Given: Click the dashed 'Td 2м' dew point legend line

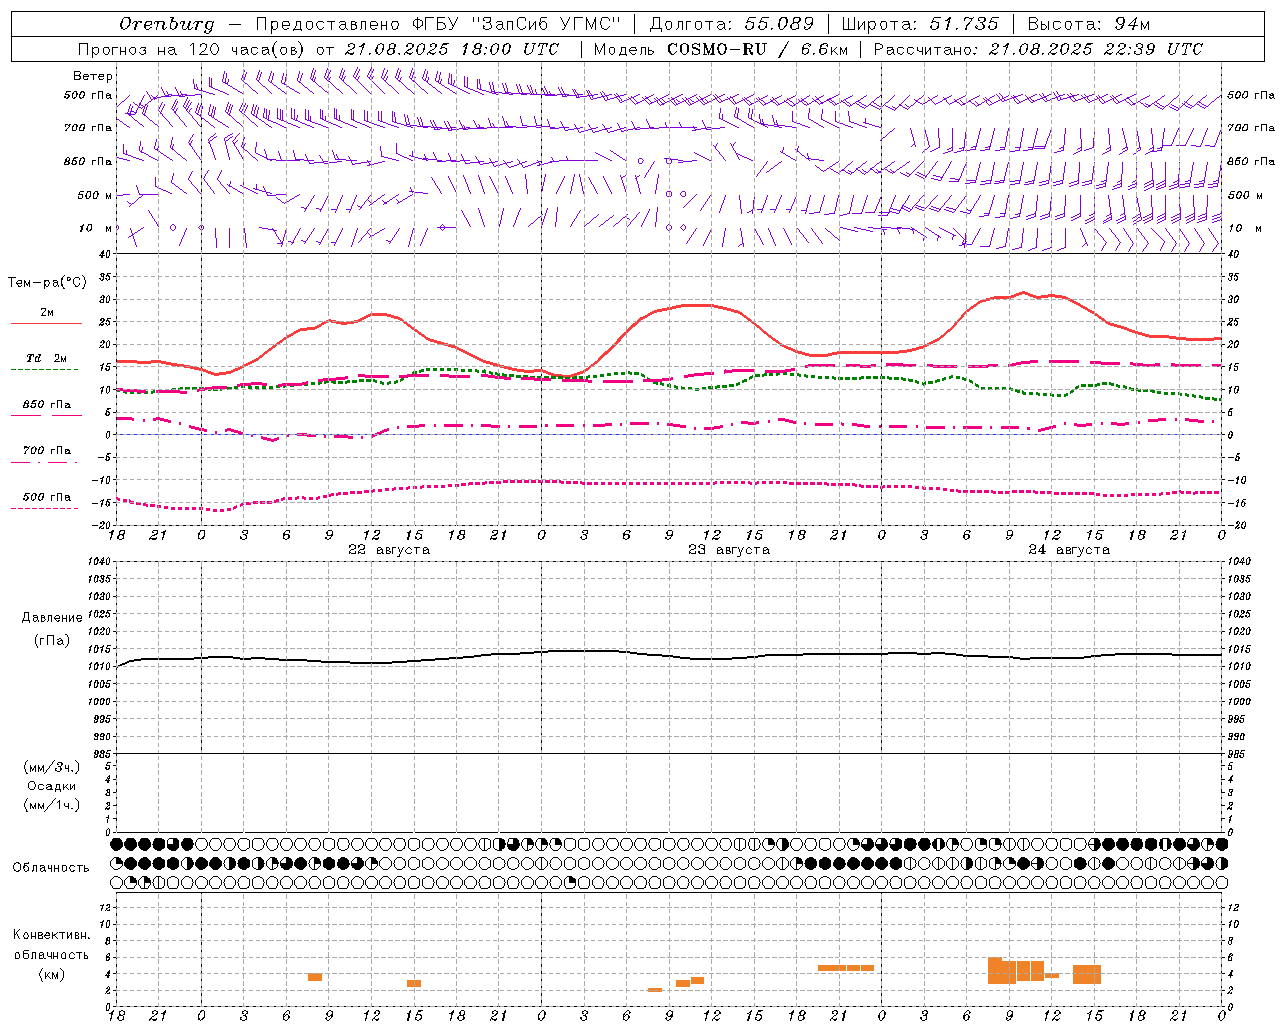Looking at the screenshot, I should pyautogui.click(x=45, y=369).
